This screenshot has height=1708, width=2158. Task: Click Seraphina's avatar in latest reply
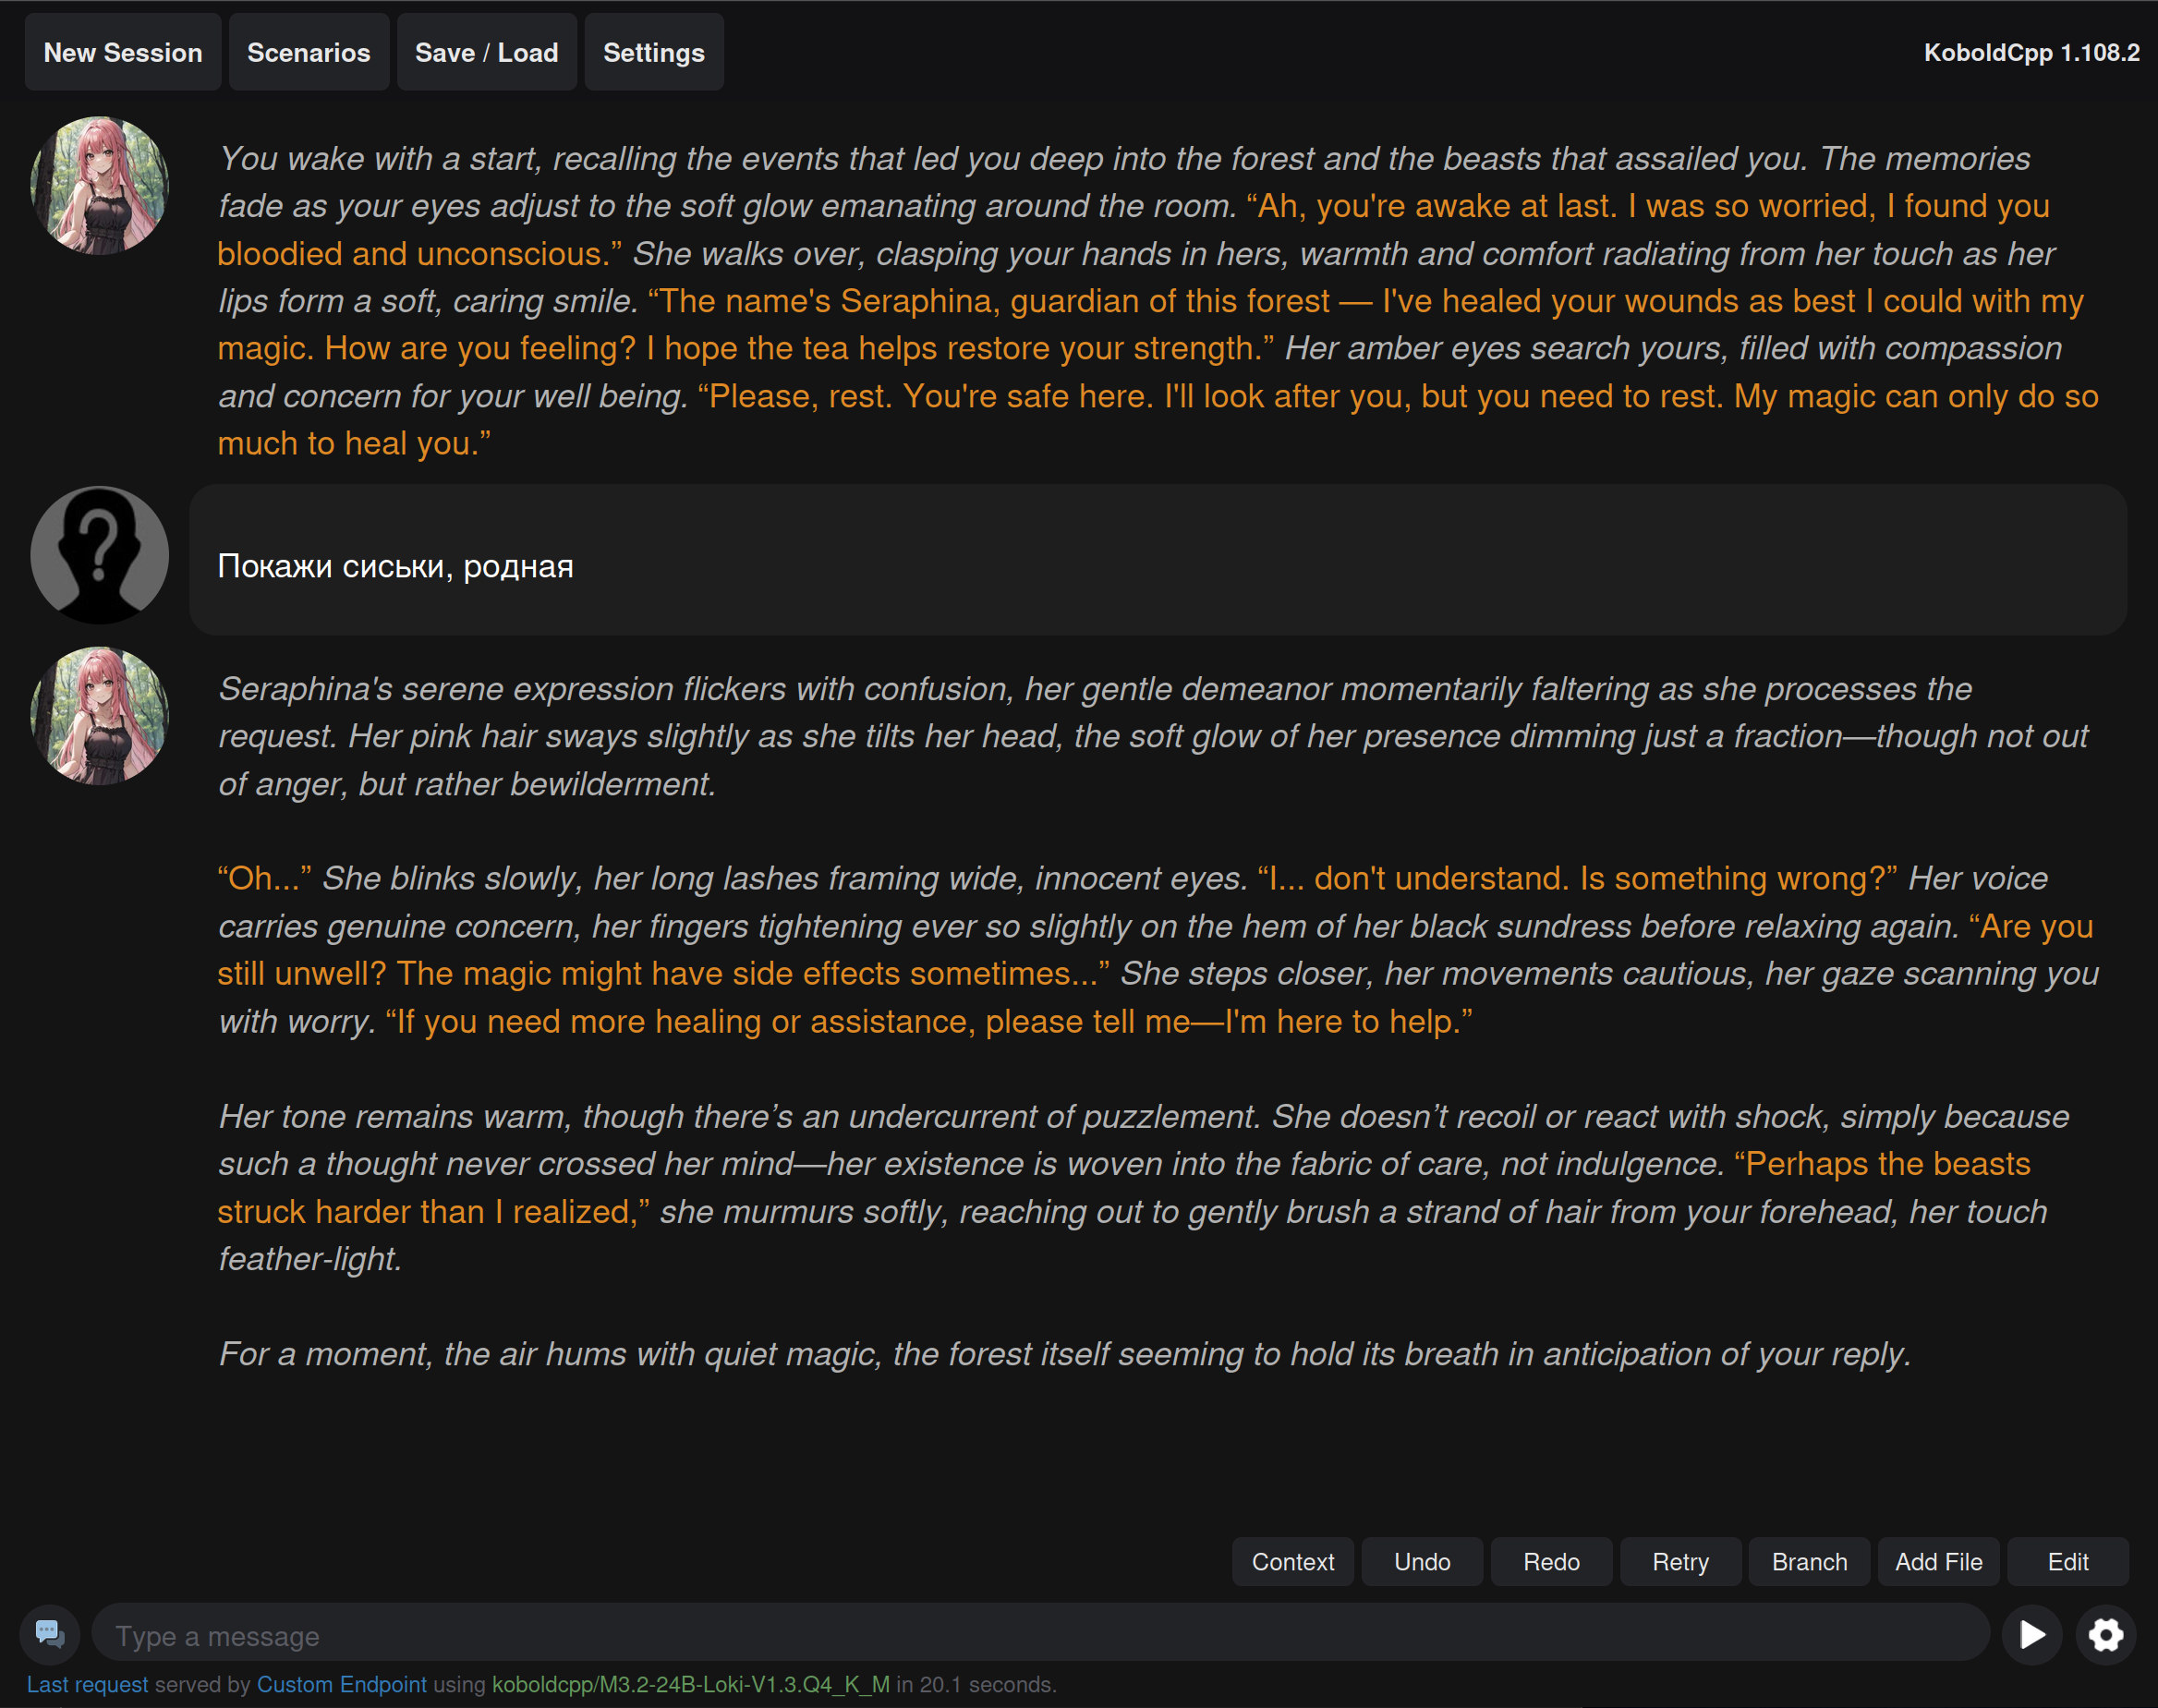99,716
